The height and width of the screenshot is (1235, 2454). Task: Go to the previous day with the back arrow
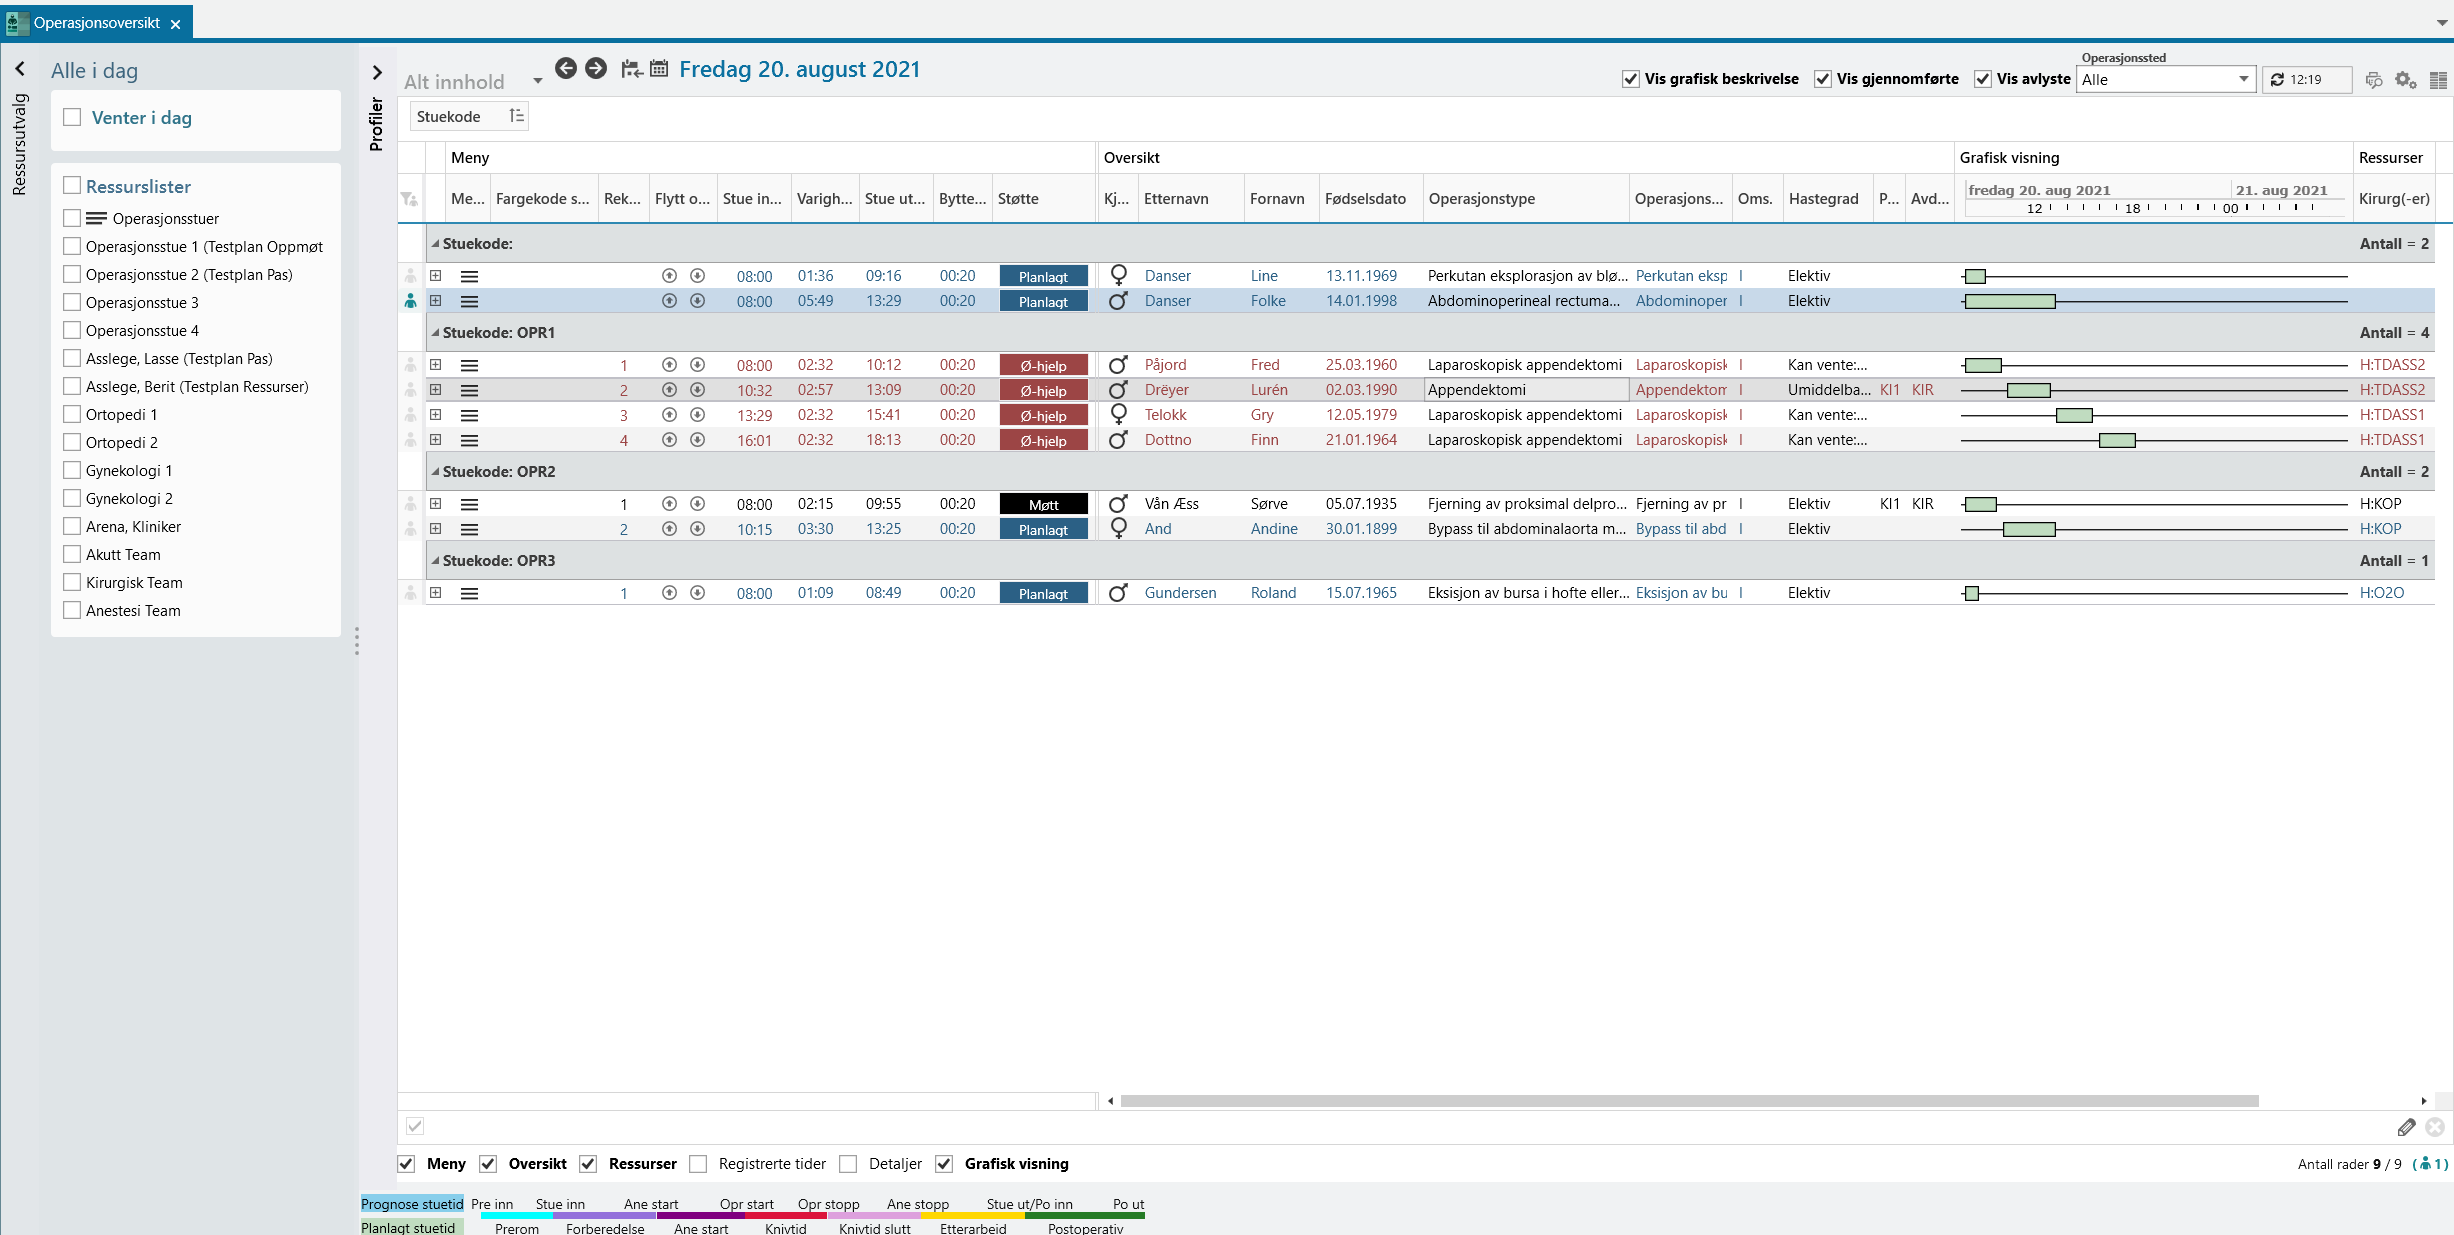566,68
